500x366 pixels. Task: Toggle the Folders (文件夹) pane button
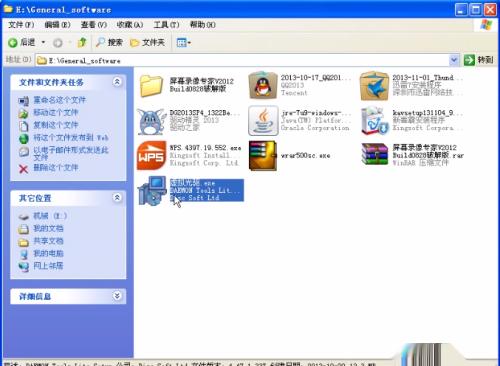point(147,43)
